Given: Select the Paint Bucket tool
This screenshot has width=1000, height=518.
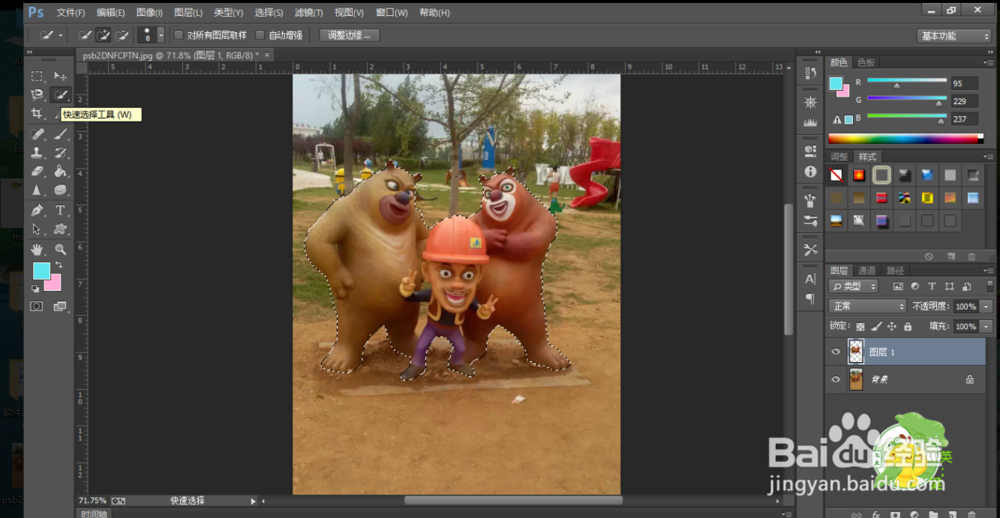Looking at the screenshot, I should [x=61, y=171].
